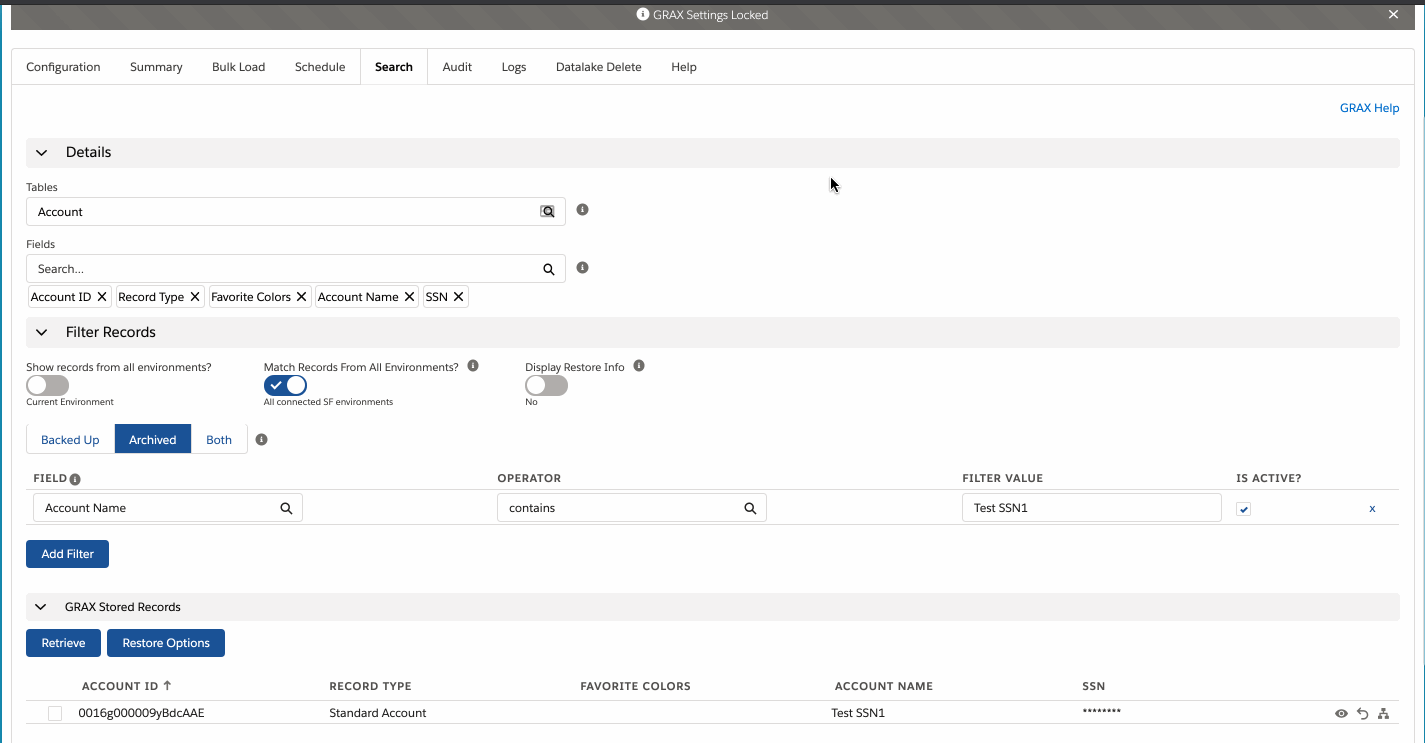Screen dimensions: 1425x743
Task: Select the Both option
Action: point(219,440)
